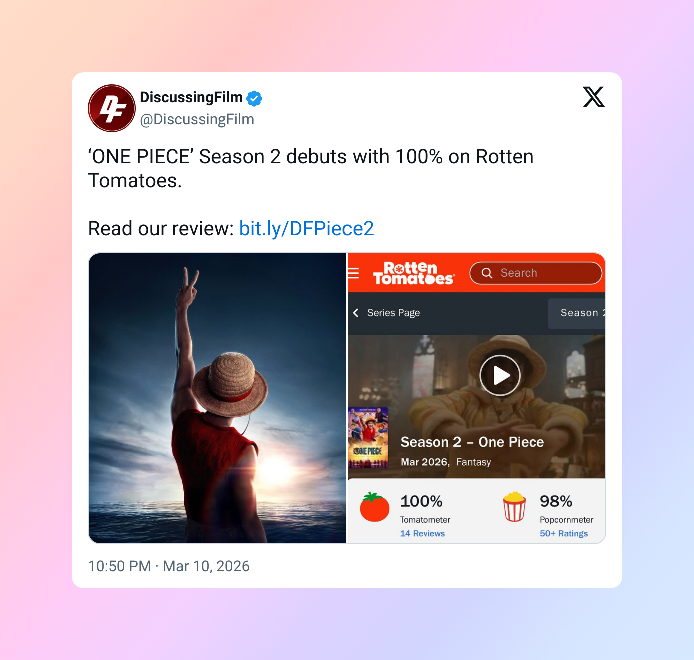Open the Luffy sunset poster image
Image resolution: width=694 pixels, height=660 pixels.
coord(217,398)
